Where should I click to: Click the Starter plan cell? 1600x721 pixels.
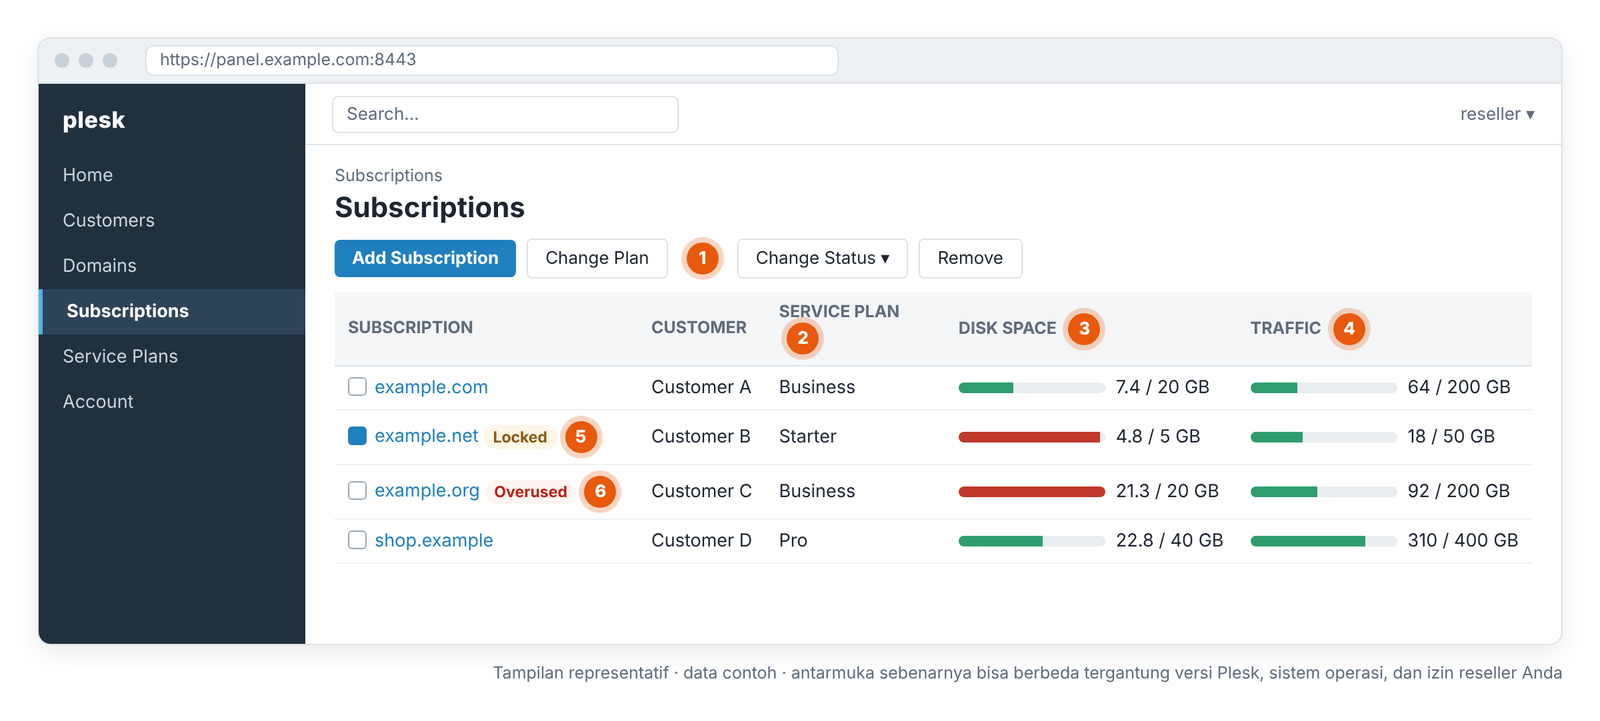(x=808, y=436)
